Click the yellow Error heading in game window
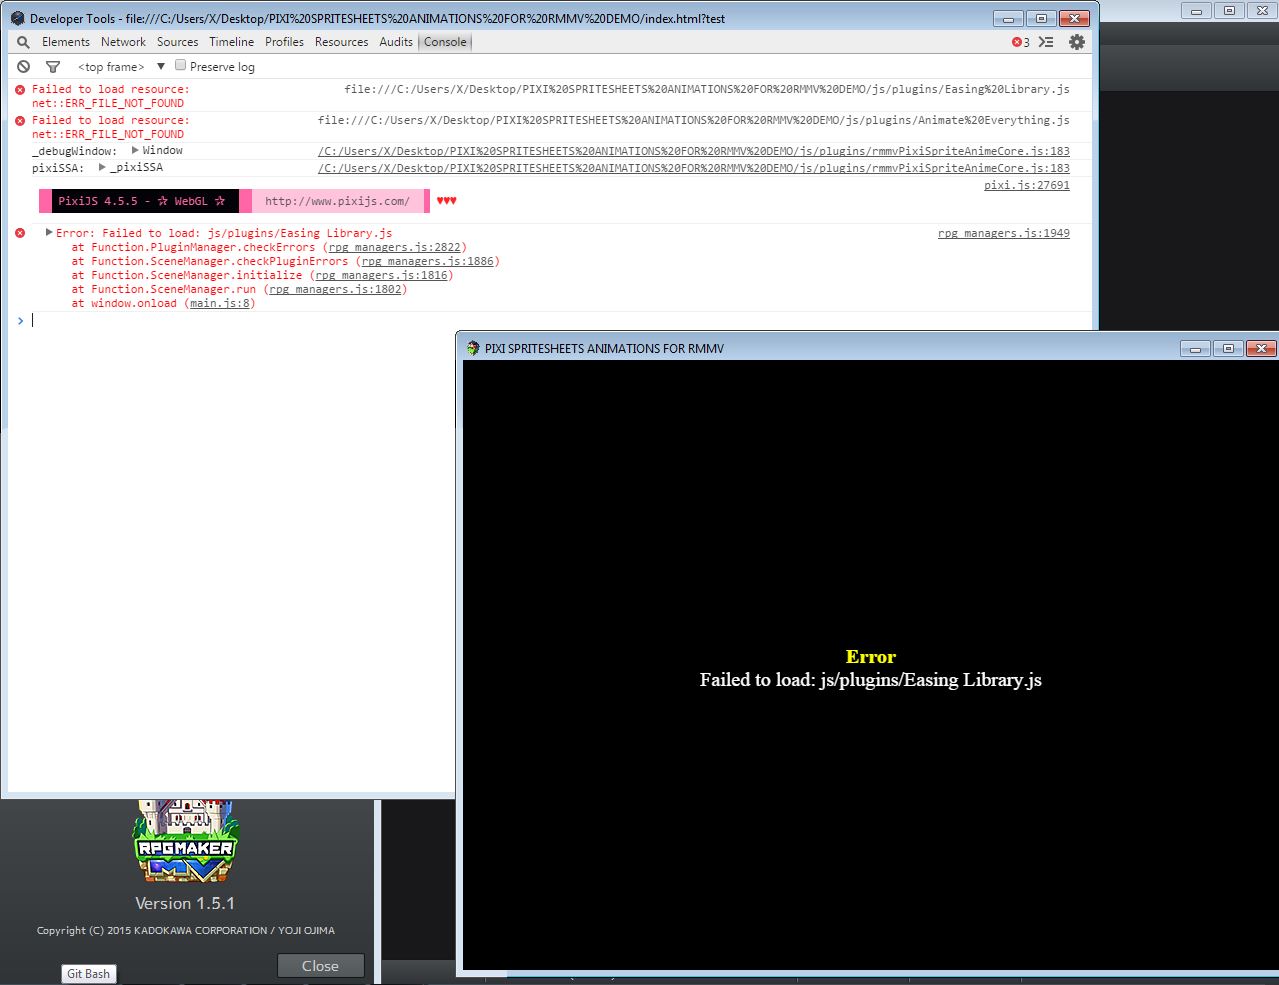The height and width of the screenshot is (985, 1279). pos(870,657)
